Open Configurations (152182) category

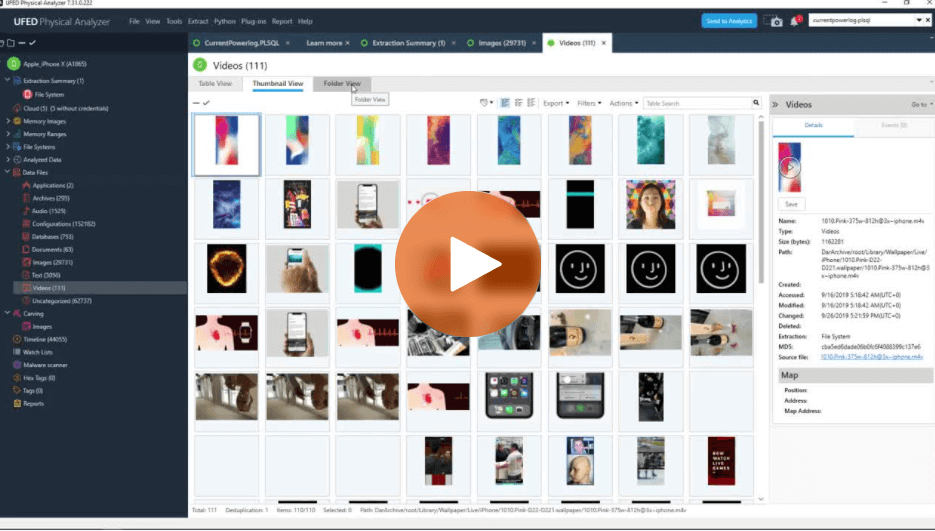(58, 224)
